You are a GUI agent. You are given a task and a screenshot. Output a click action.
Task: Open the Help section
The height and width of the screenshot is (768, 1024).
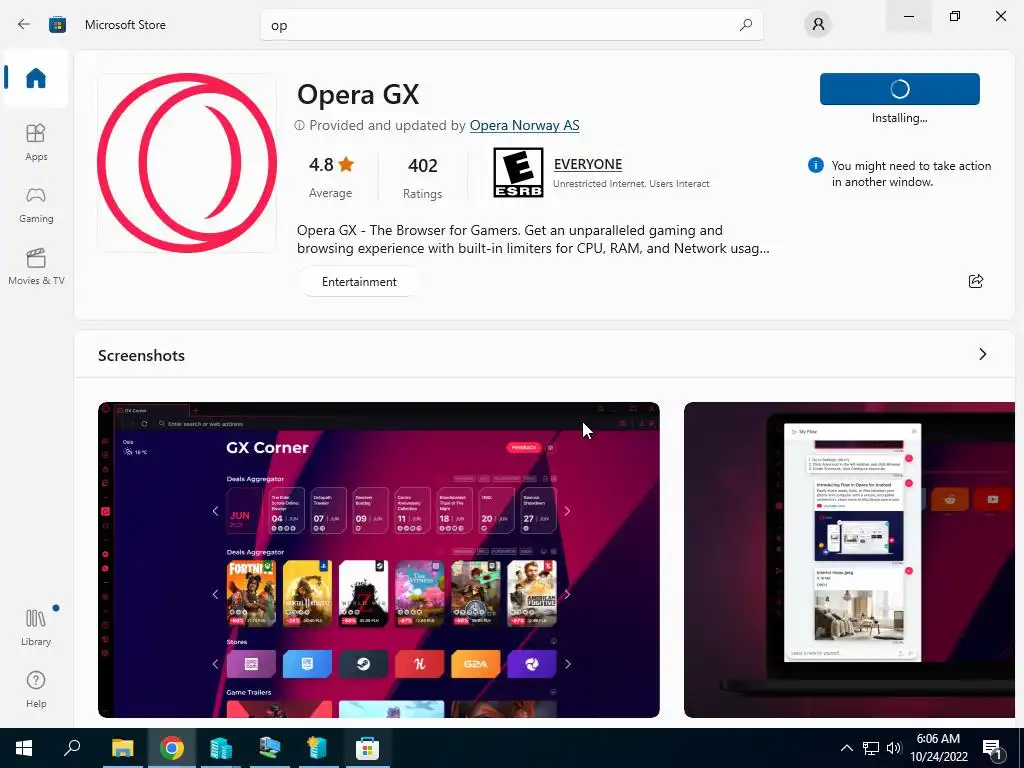click(36, 689)
